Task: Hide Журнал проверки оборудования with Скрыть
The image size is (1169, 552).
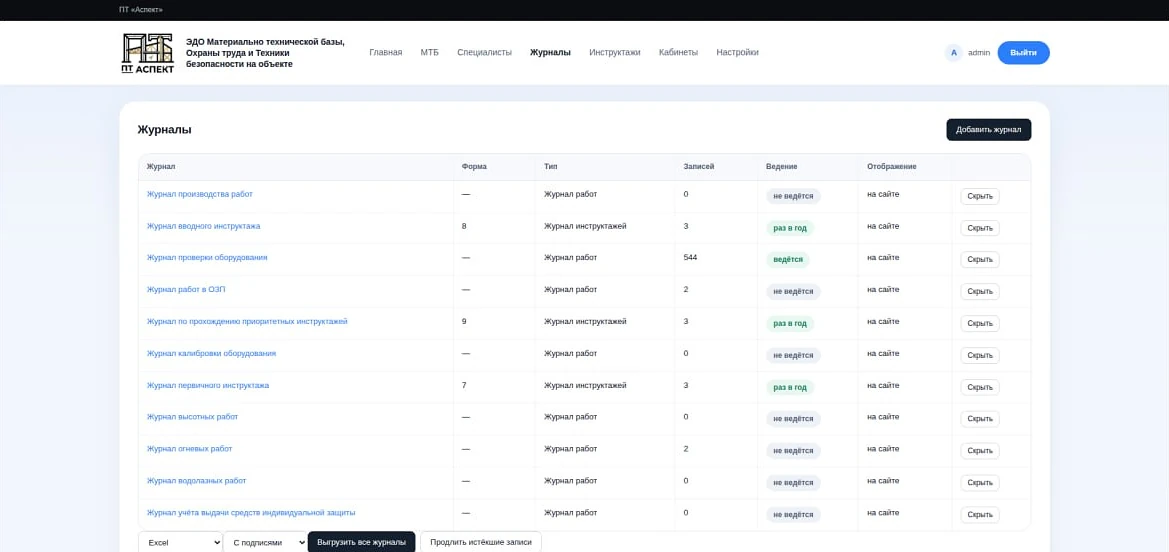Action: tap(980, 260)
